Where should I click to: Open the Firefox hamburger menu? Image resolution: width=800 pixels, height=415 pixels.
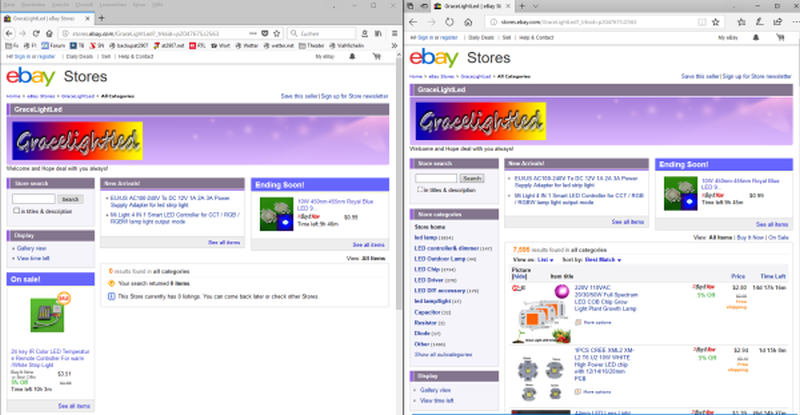click(394, 33)
